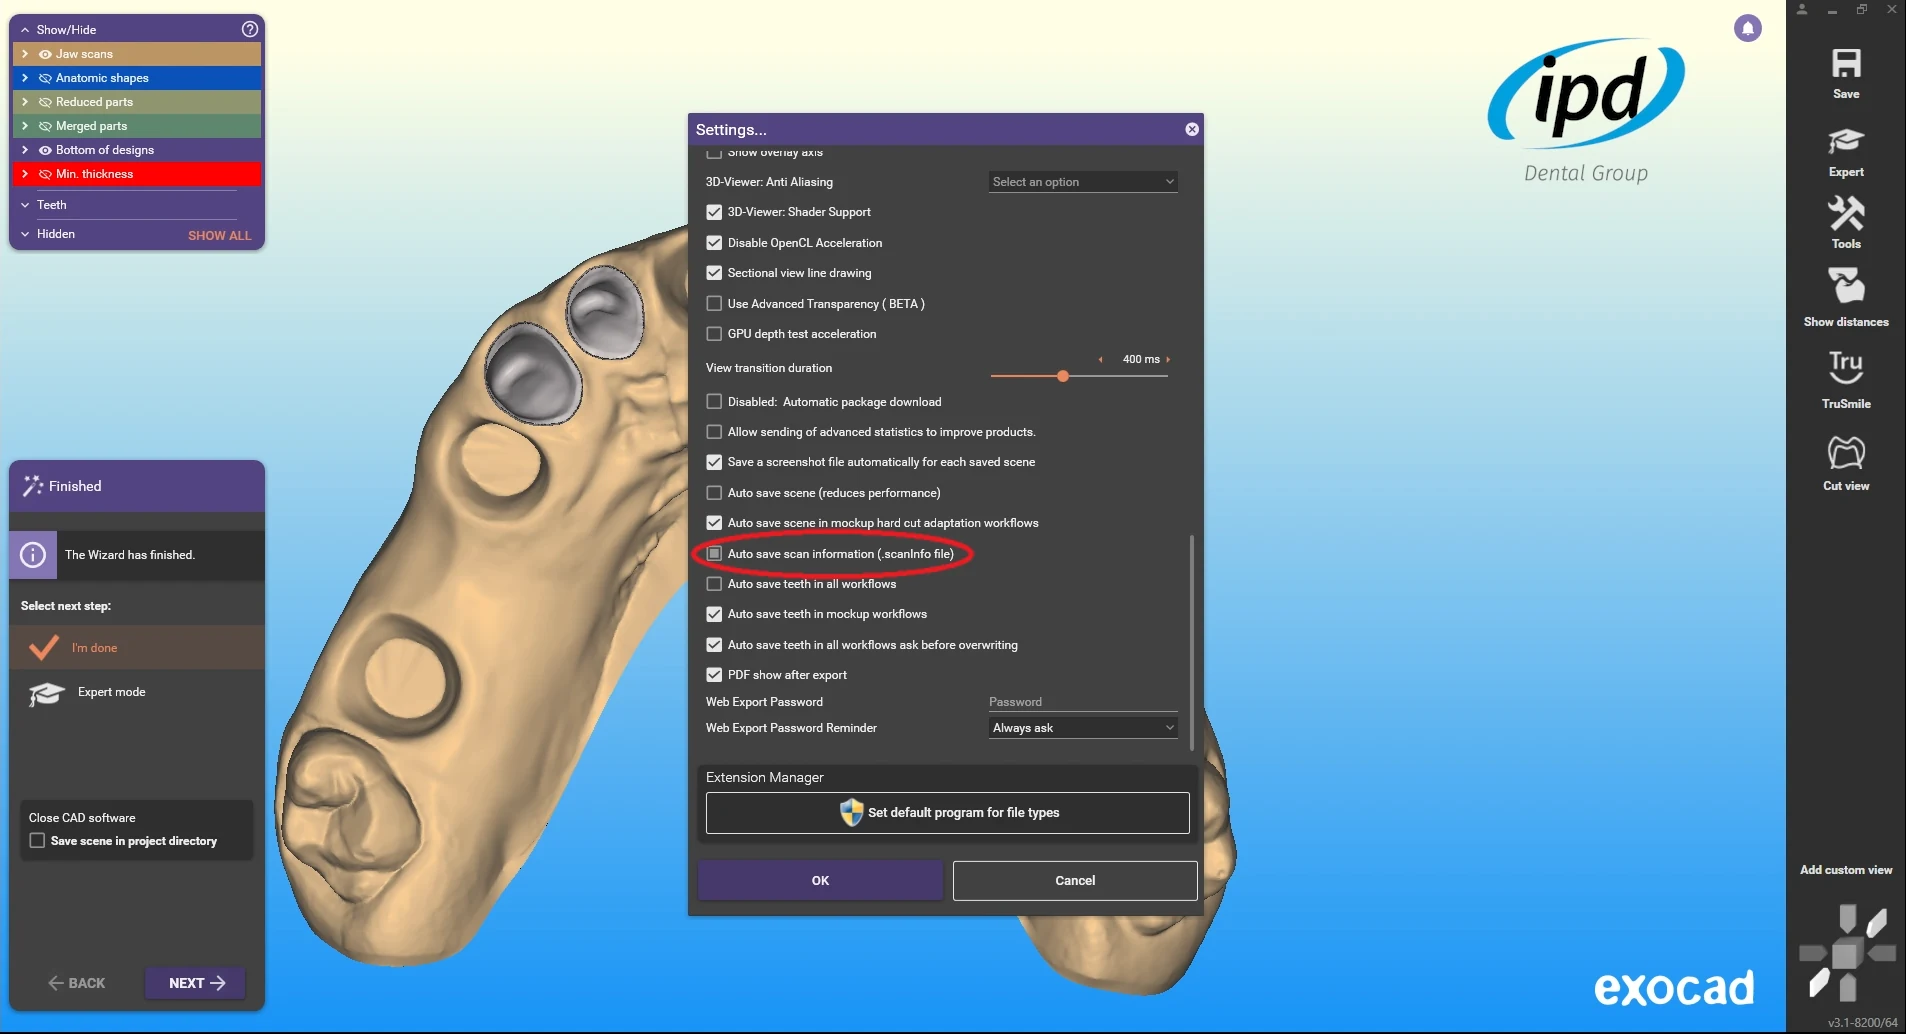The width and height of the screenshot is (1906, 1034).
Task: Uncheck PDF show after export
Action: tap(714, 675)
